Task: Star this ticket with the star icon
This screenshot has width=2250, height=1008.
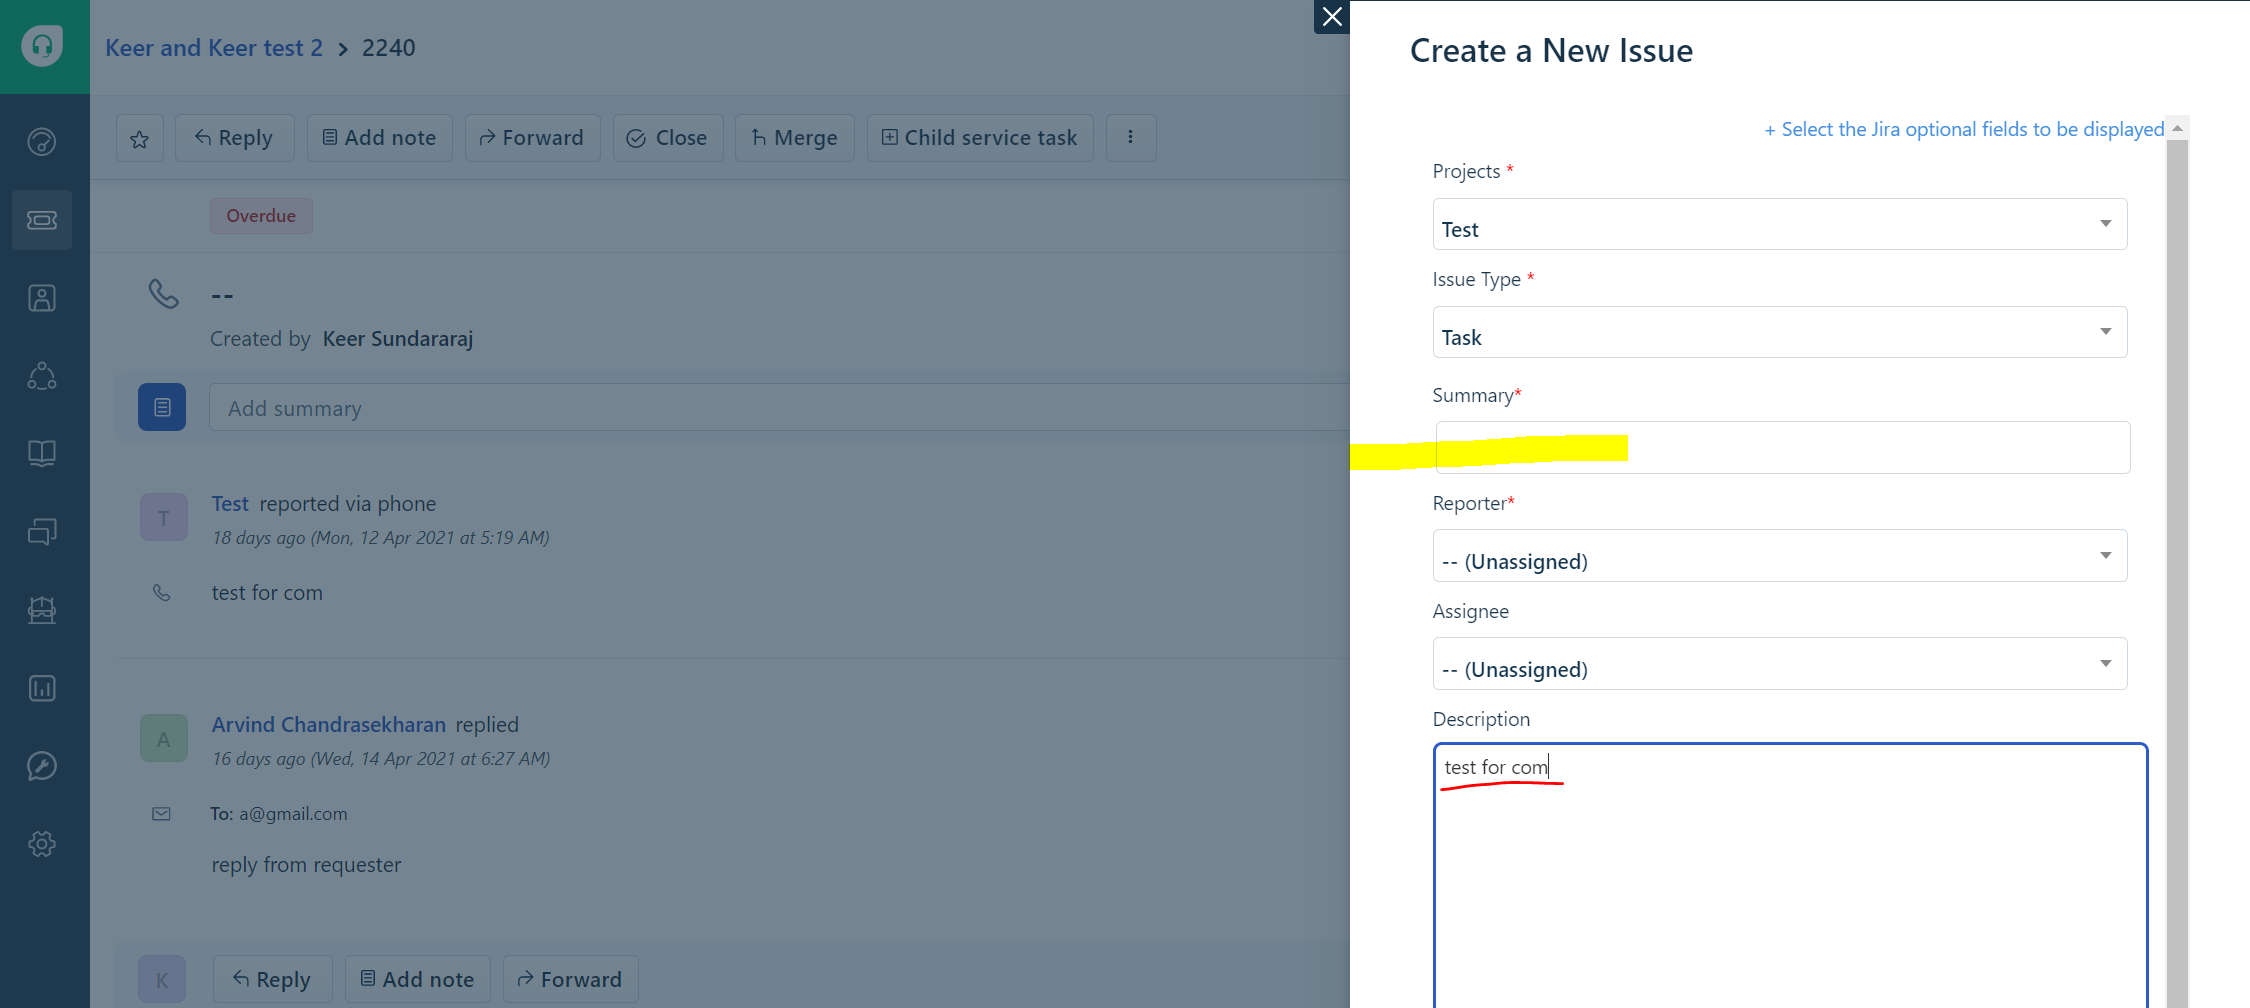Action: click(140, 138)
